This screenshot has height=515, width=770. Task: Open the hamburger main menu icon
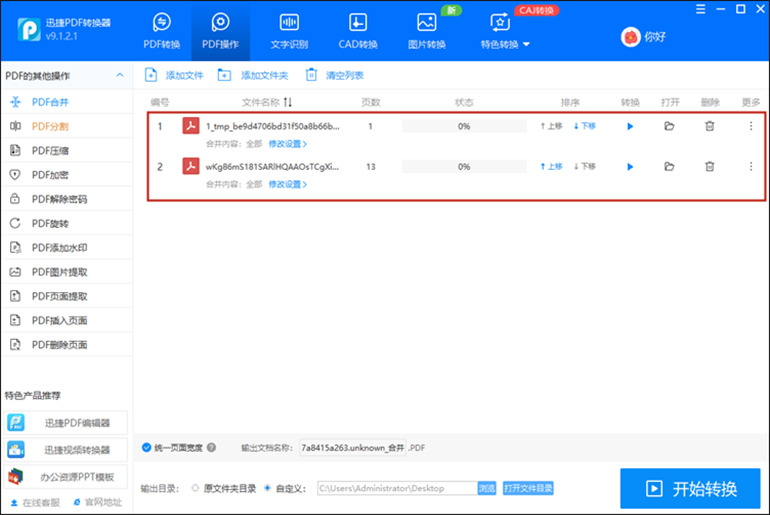pyautogui.click(x=701, y=9)
